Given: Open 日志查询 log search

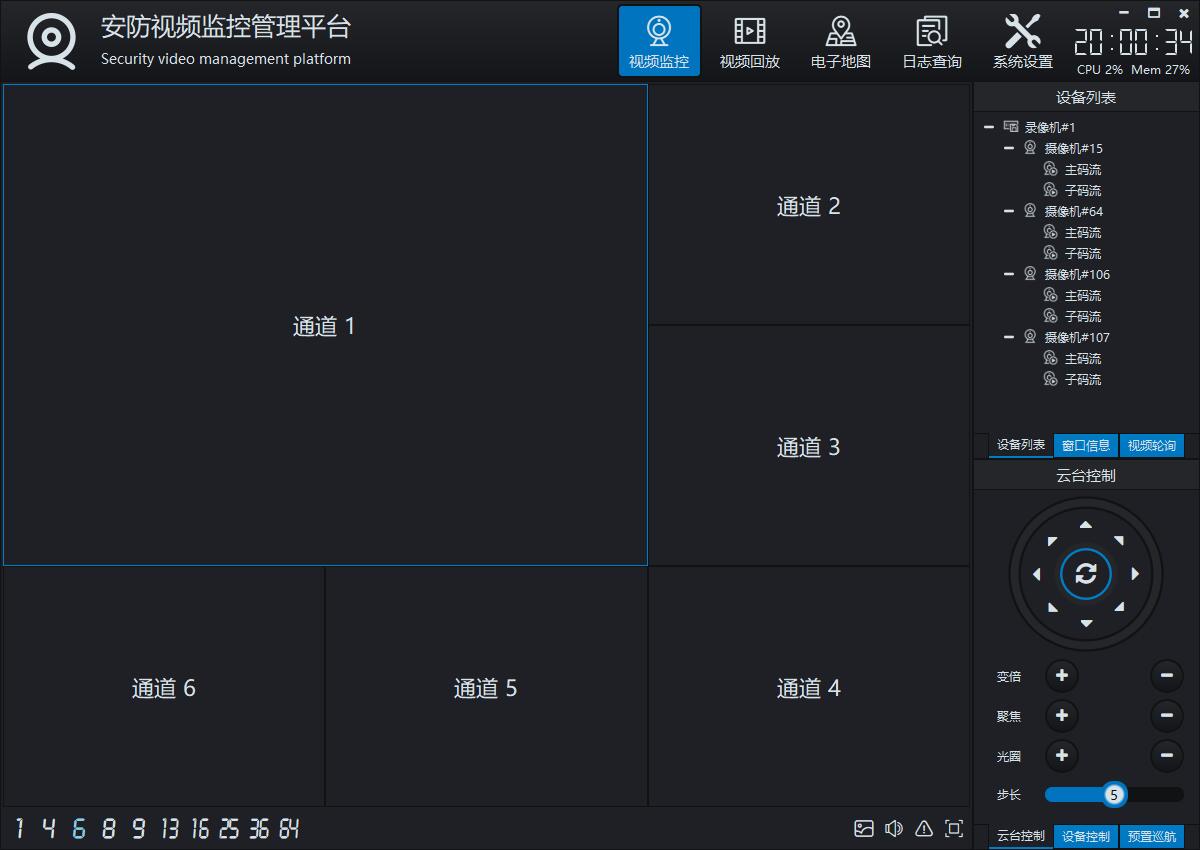Looking at the screenshot, I should point(931,42).
